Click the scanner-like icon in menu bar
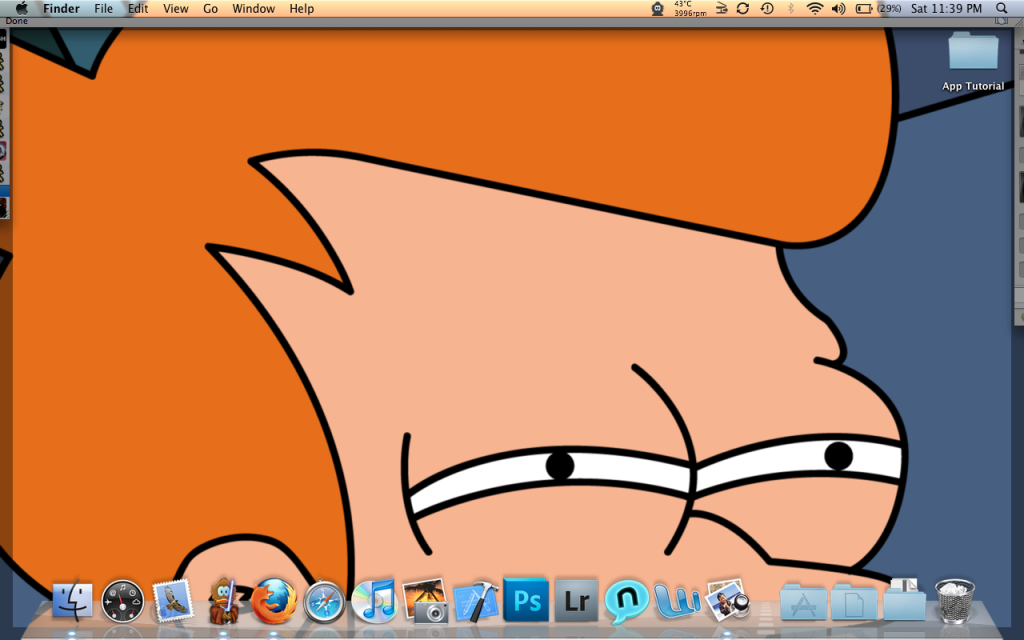 721,8
